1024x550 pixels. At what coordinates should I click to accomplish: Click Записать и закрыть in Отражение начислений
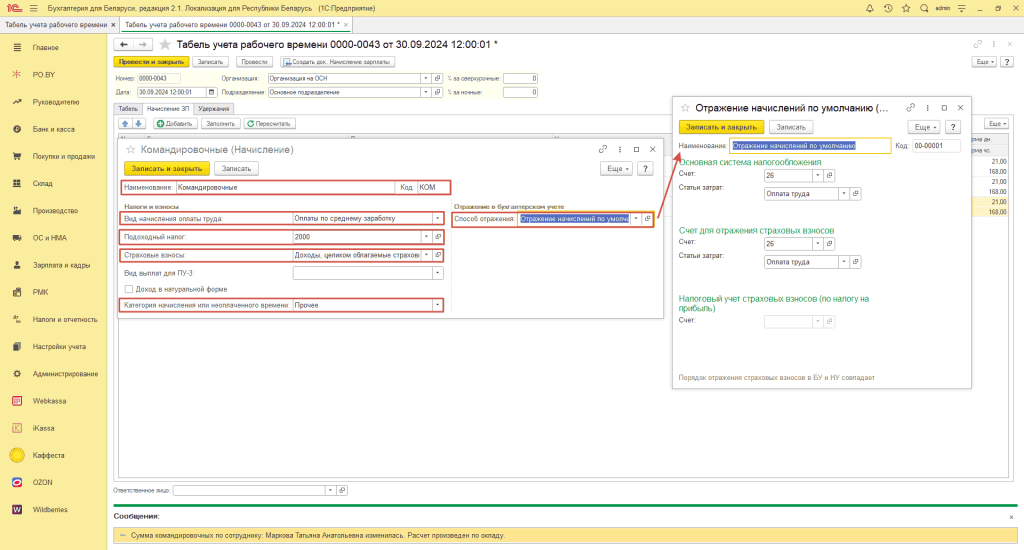click(721, 127)
